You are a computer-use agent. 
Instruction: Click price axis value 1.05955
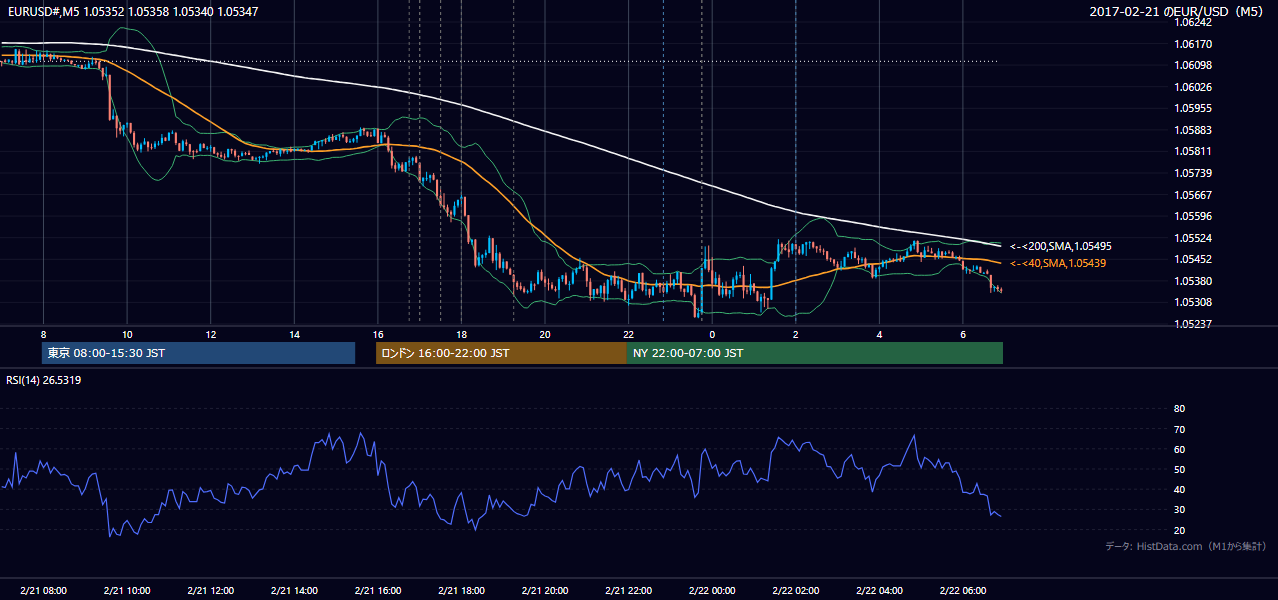pos(1192,108)
